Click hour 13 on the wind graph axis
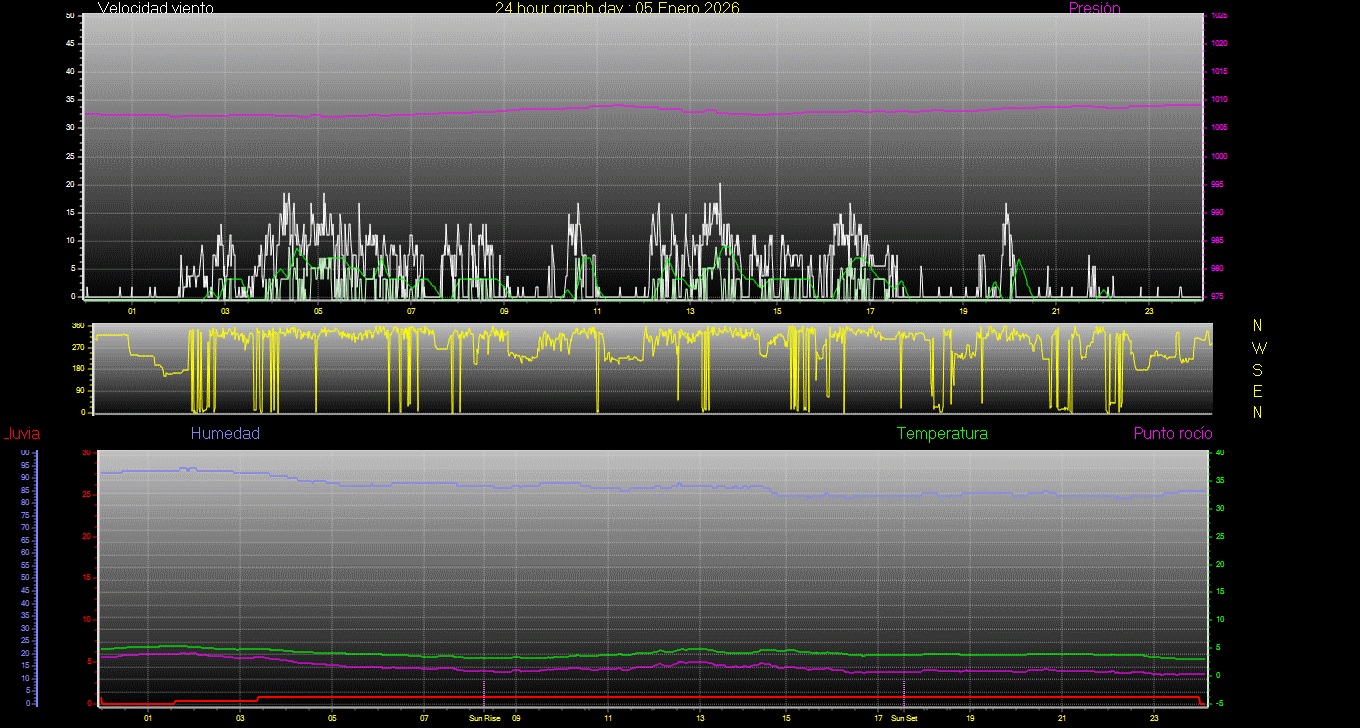Screen dimensions: 1360x728 (x=690, y=311)
